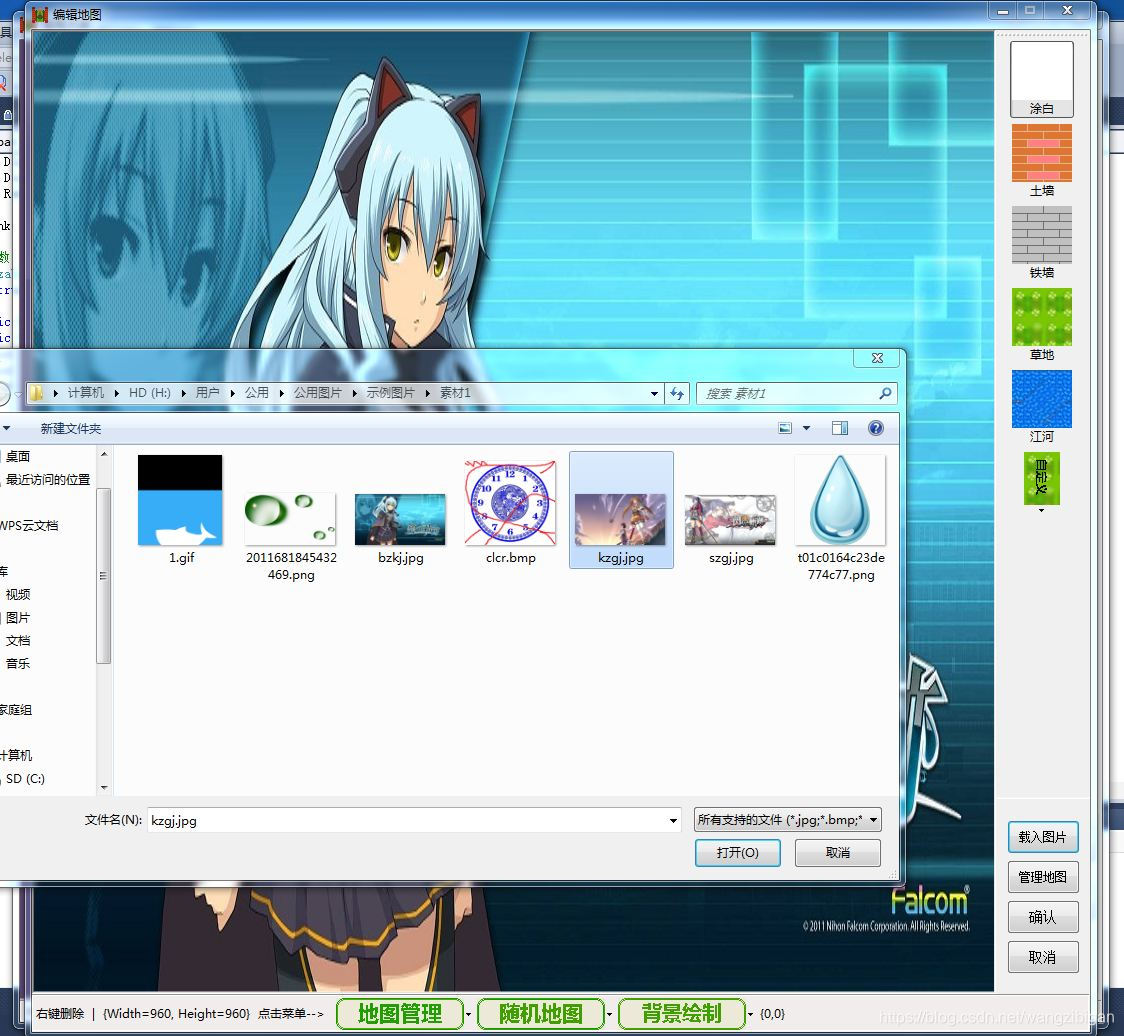The width and height of the screenshot is (1124, 1036).
Task: Open the file dialog help icon
Action: [875, 428]
